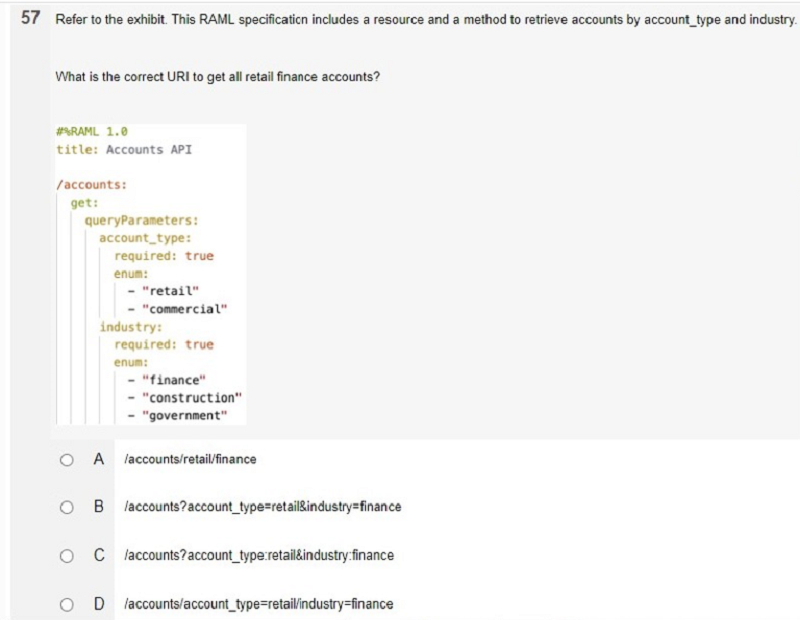The height and width of the screenshot is (620, 800).
Task: Click question number 57
Action: 30,18
